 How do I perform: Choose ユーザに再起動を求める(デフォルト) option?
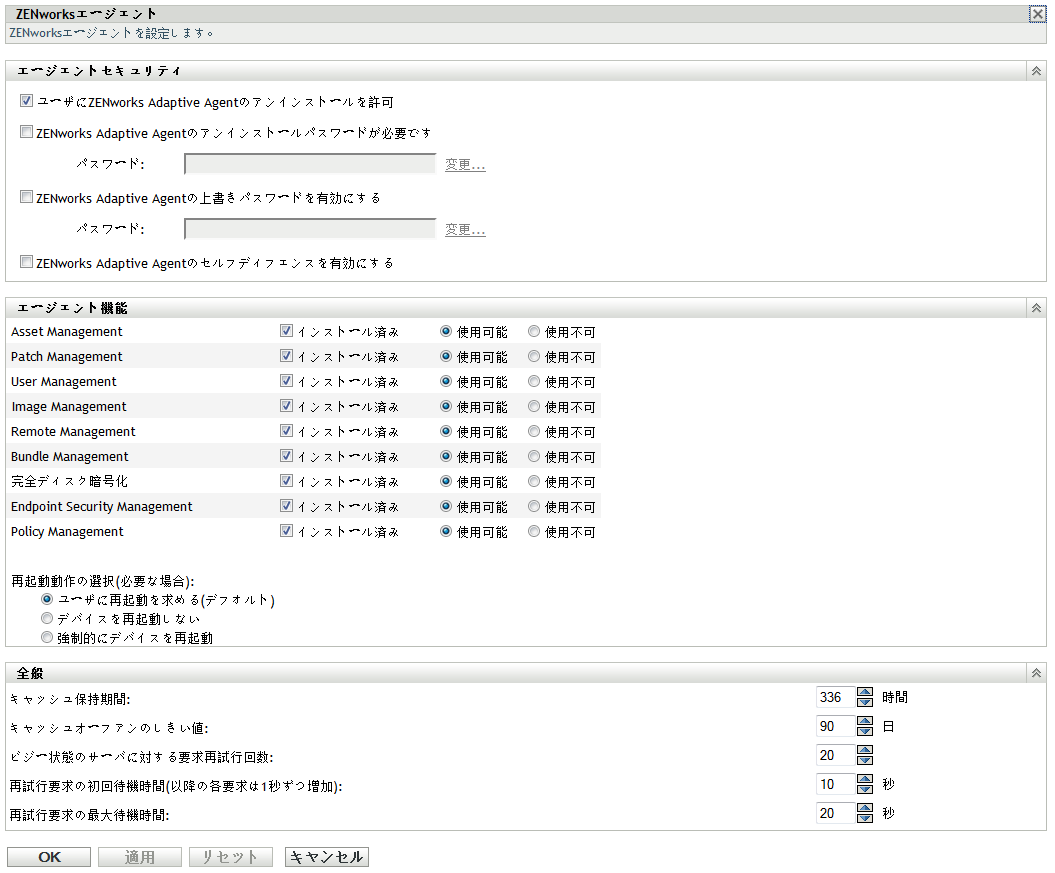[47, 599]
